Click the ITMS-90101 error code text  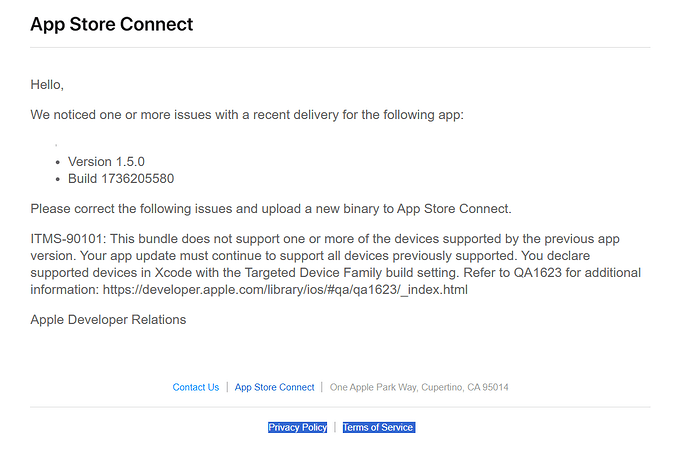pyautogui.click(x=66, y=239)
